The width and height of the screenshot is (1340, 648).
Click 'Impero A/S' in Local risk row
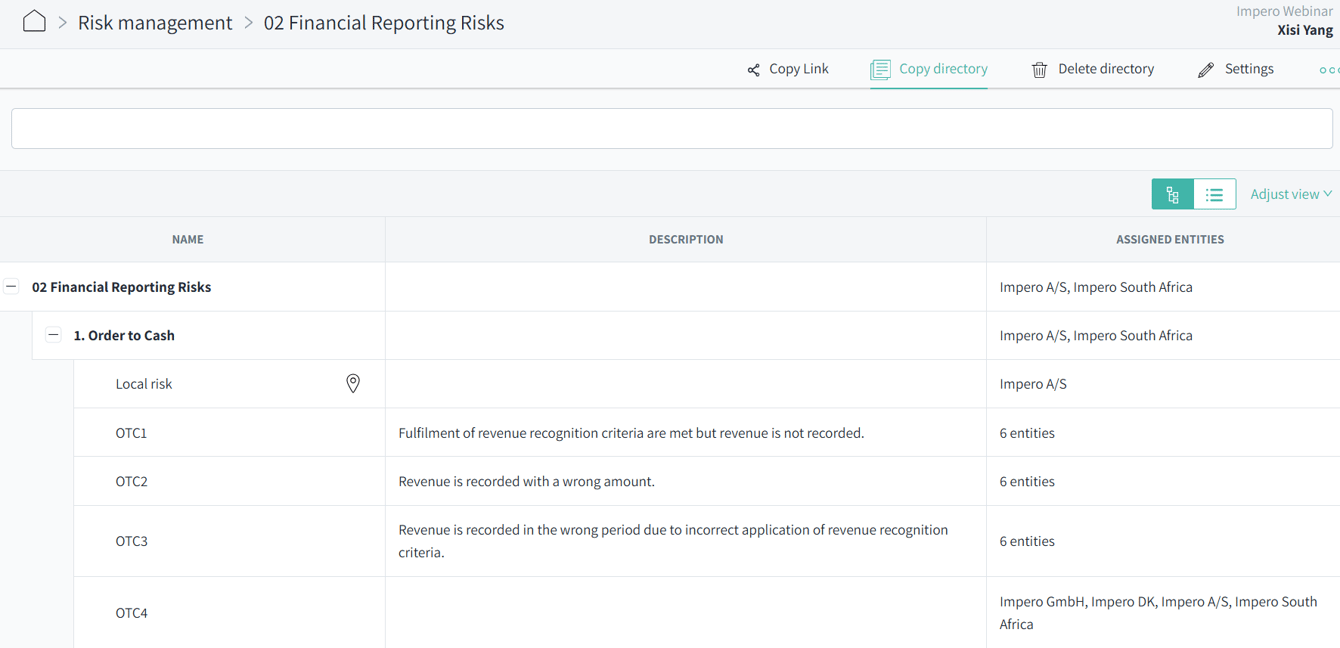1033,384
